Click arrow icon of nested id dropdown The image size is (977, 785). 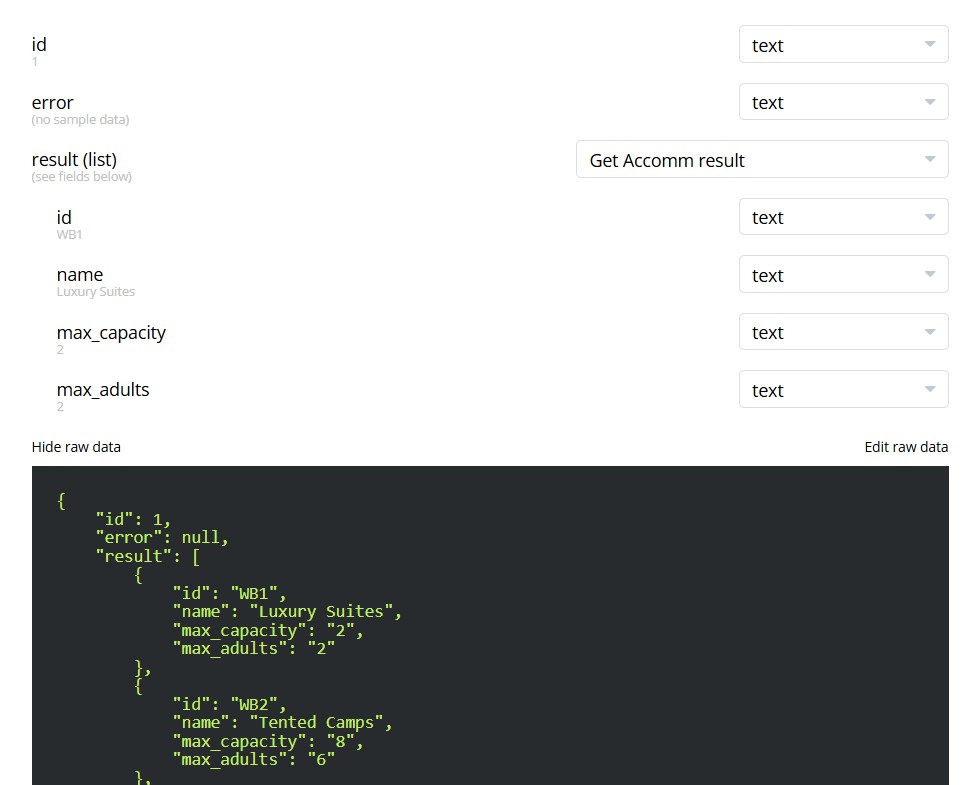(930, 217)
